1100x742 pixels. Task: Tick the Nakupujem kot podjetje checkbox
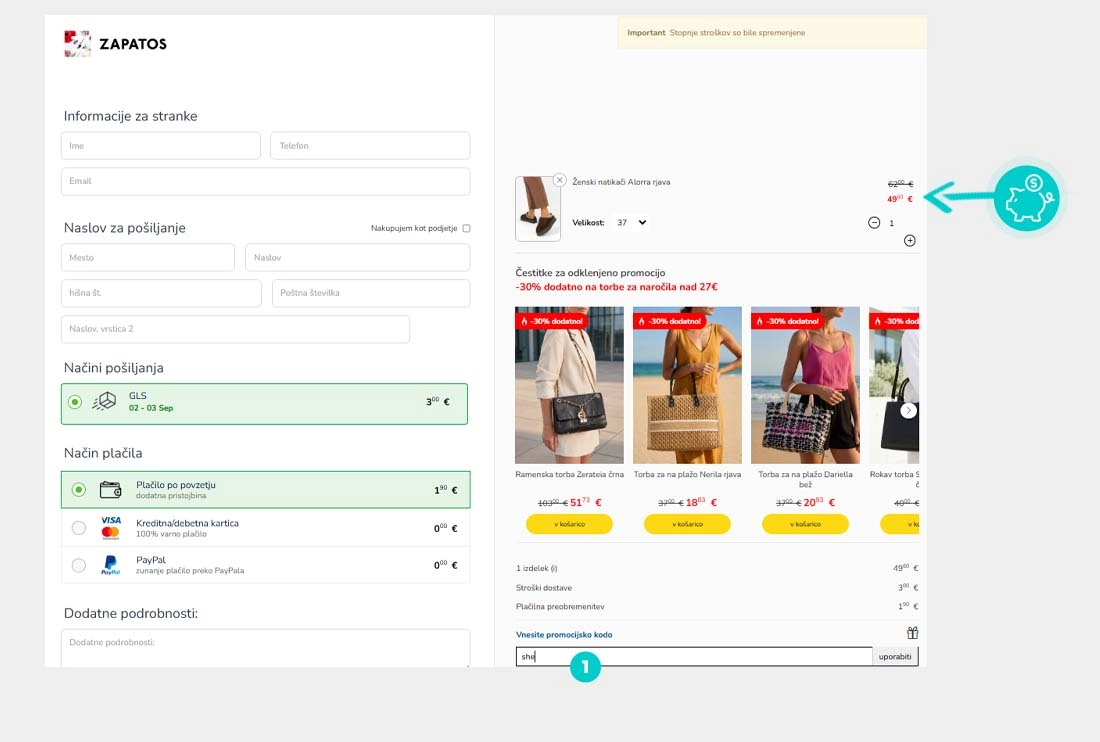pos(467,228)
